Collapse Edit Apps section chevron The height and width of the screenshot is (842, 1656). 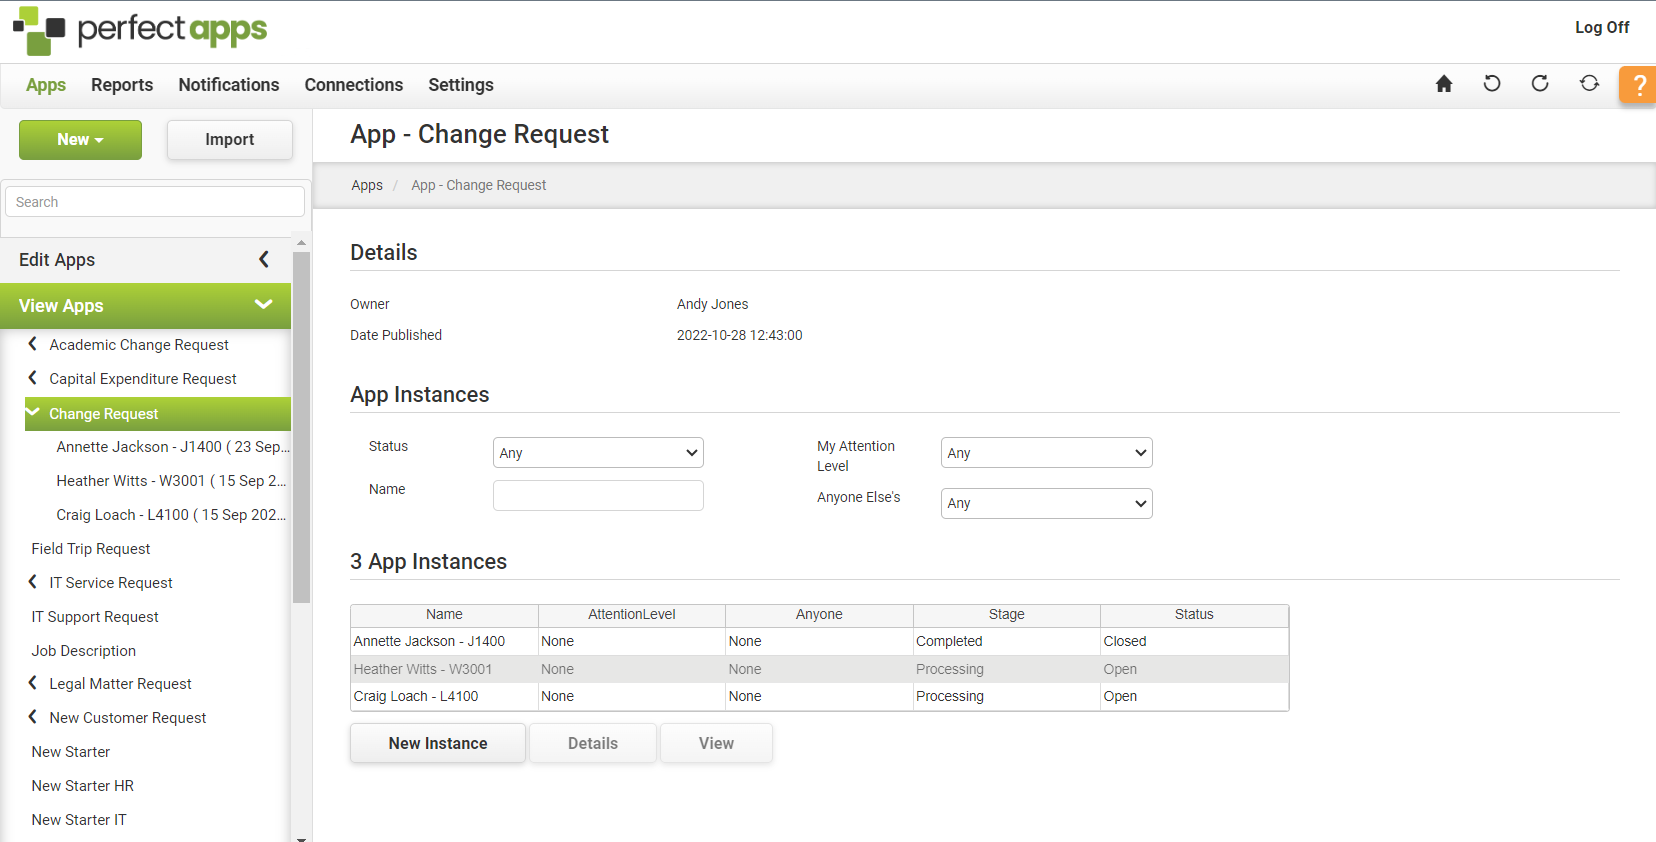[264, 259]
